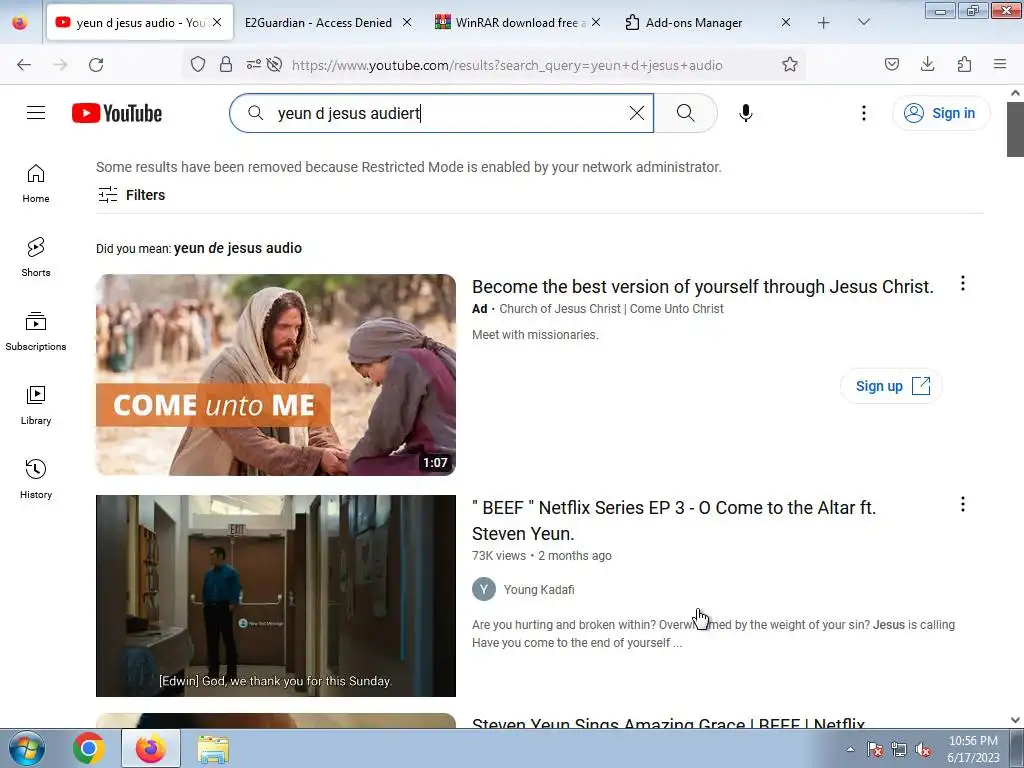Viewport: 1024px width, 768px height.
Task: Open Become the best version ad title
Action: pyautogui.click(x=703, y=287)
